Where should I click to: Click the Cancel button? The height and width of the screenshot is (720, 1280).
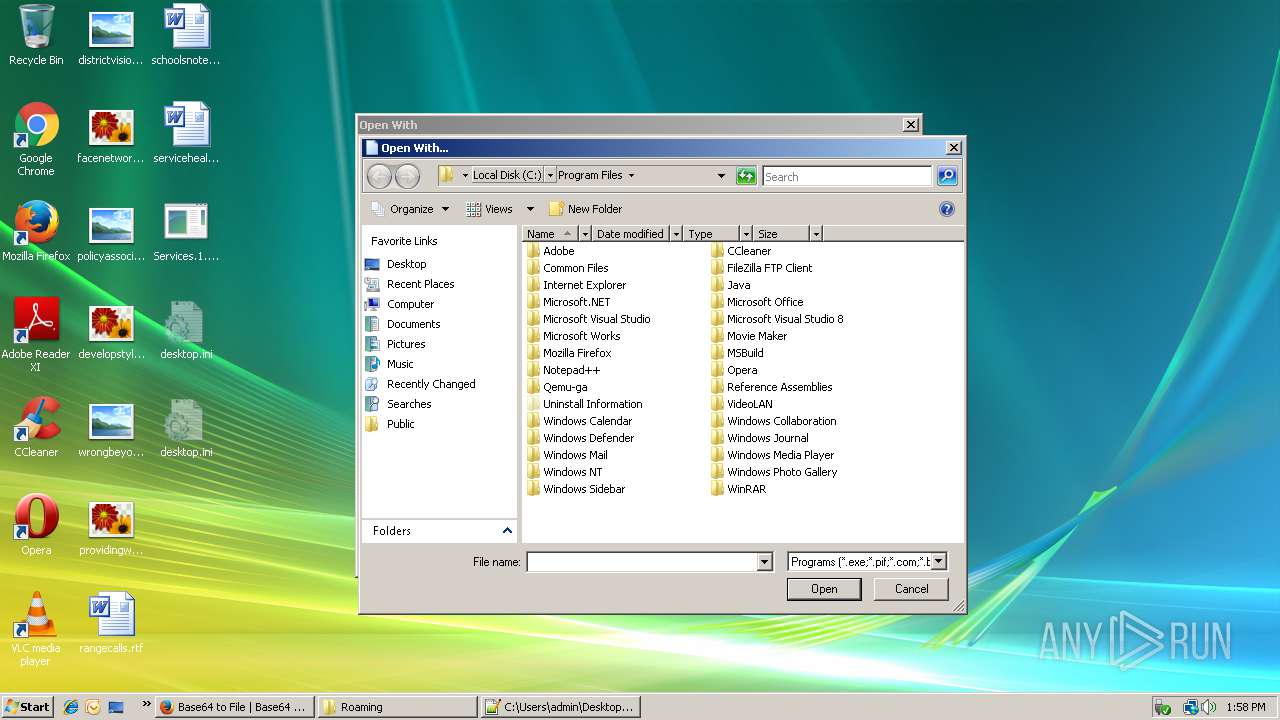click(911, 589)
